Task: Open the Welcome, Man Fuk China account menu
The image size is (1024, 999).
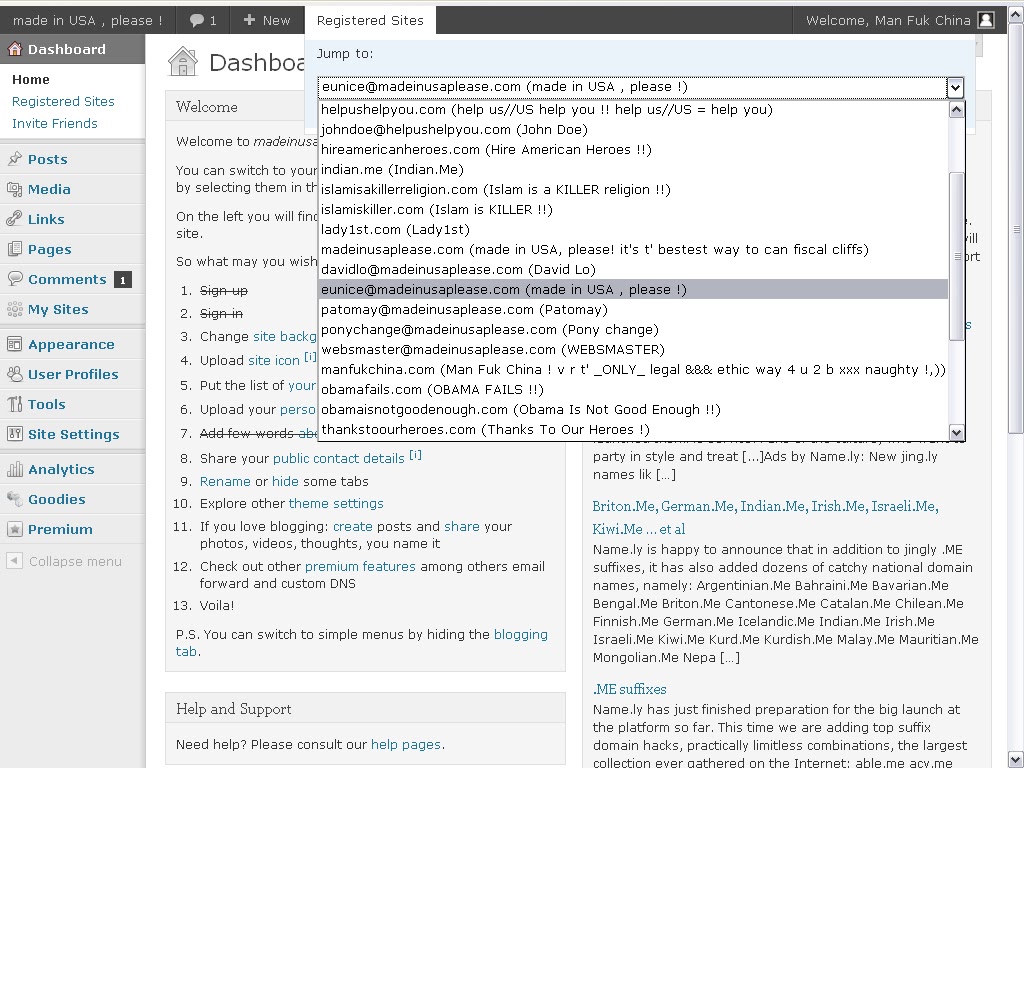Action: 900,20
